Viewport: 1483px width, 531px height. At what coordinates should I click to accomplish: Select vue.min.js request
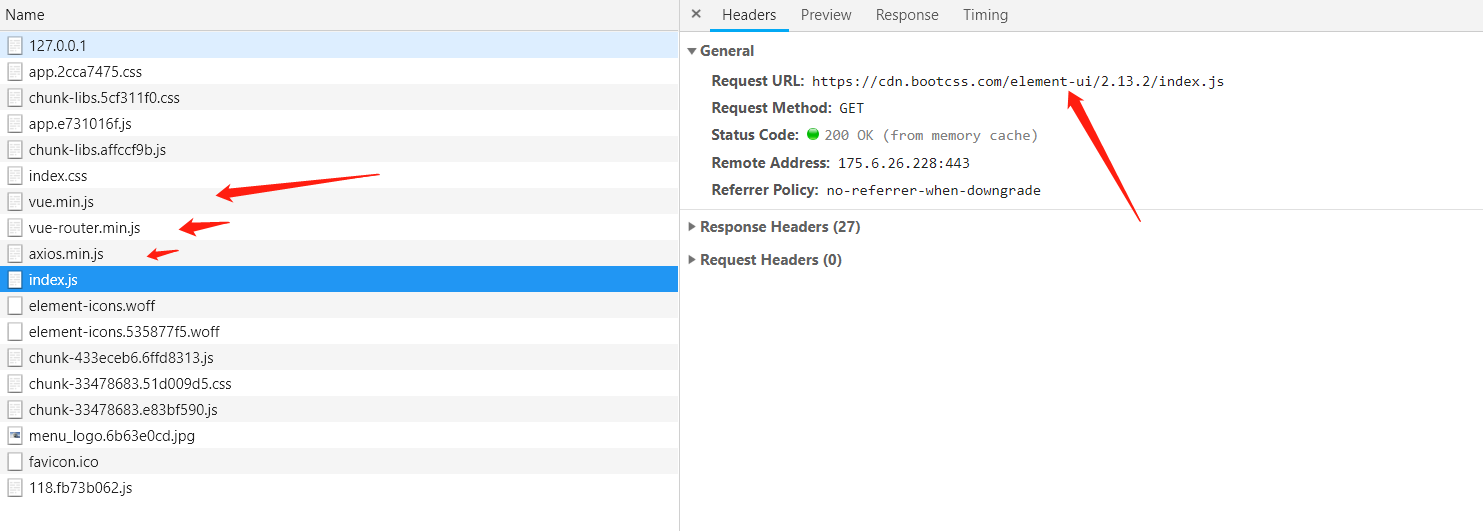coord(339,201)
